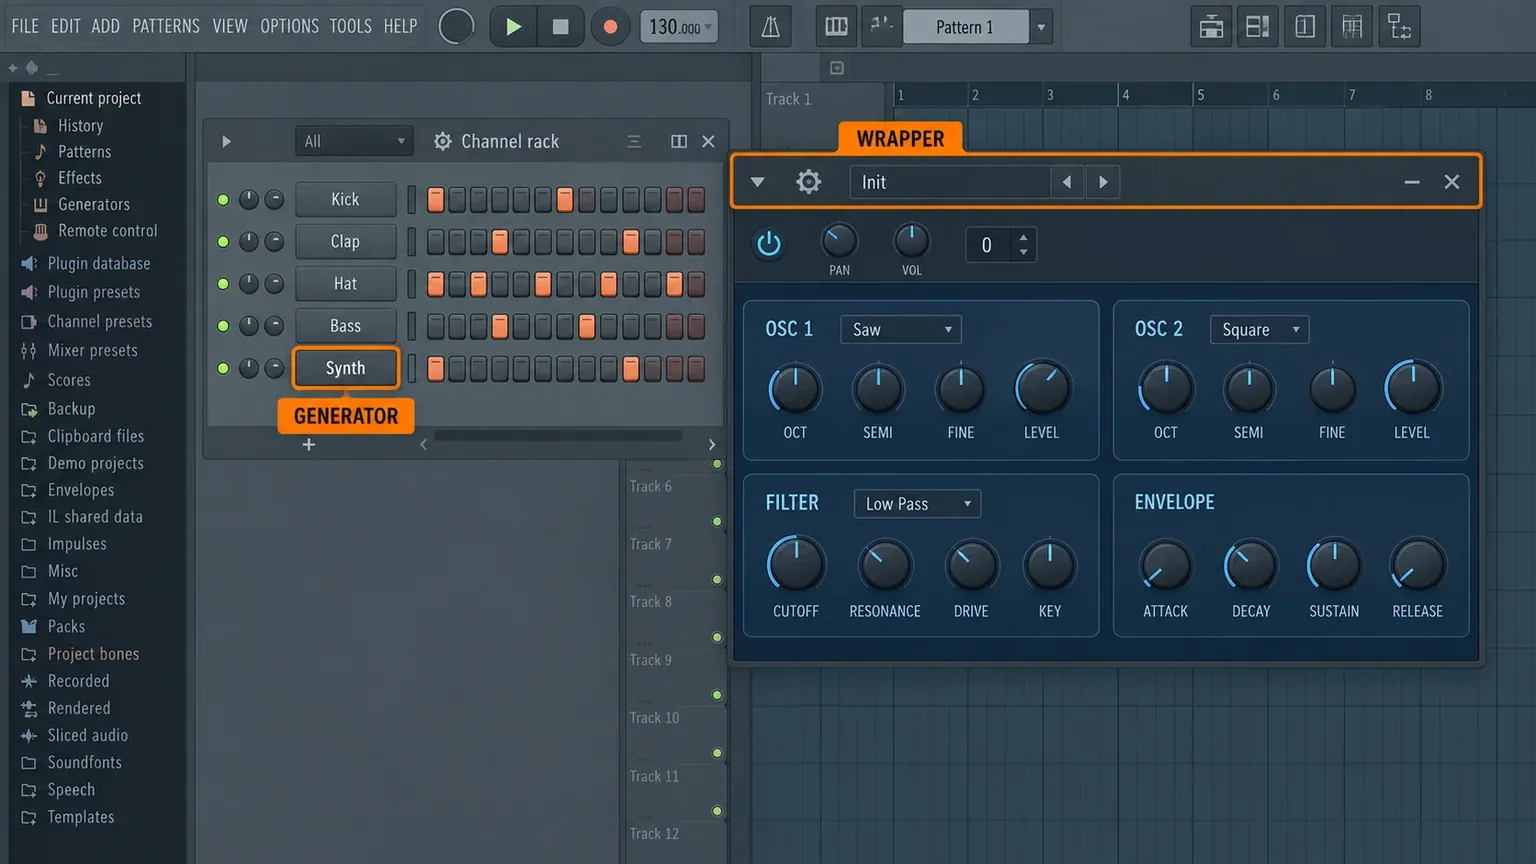Mute the Synth channel green LED
This screenshot has width=1536, height=864.
[x=223, y=368]
